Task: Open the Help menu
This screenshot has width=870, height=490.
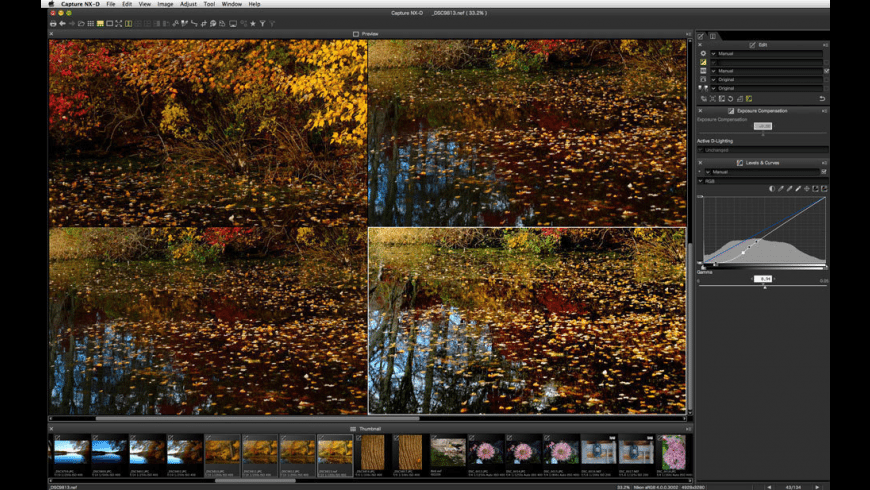Action: pos(254,4)
